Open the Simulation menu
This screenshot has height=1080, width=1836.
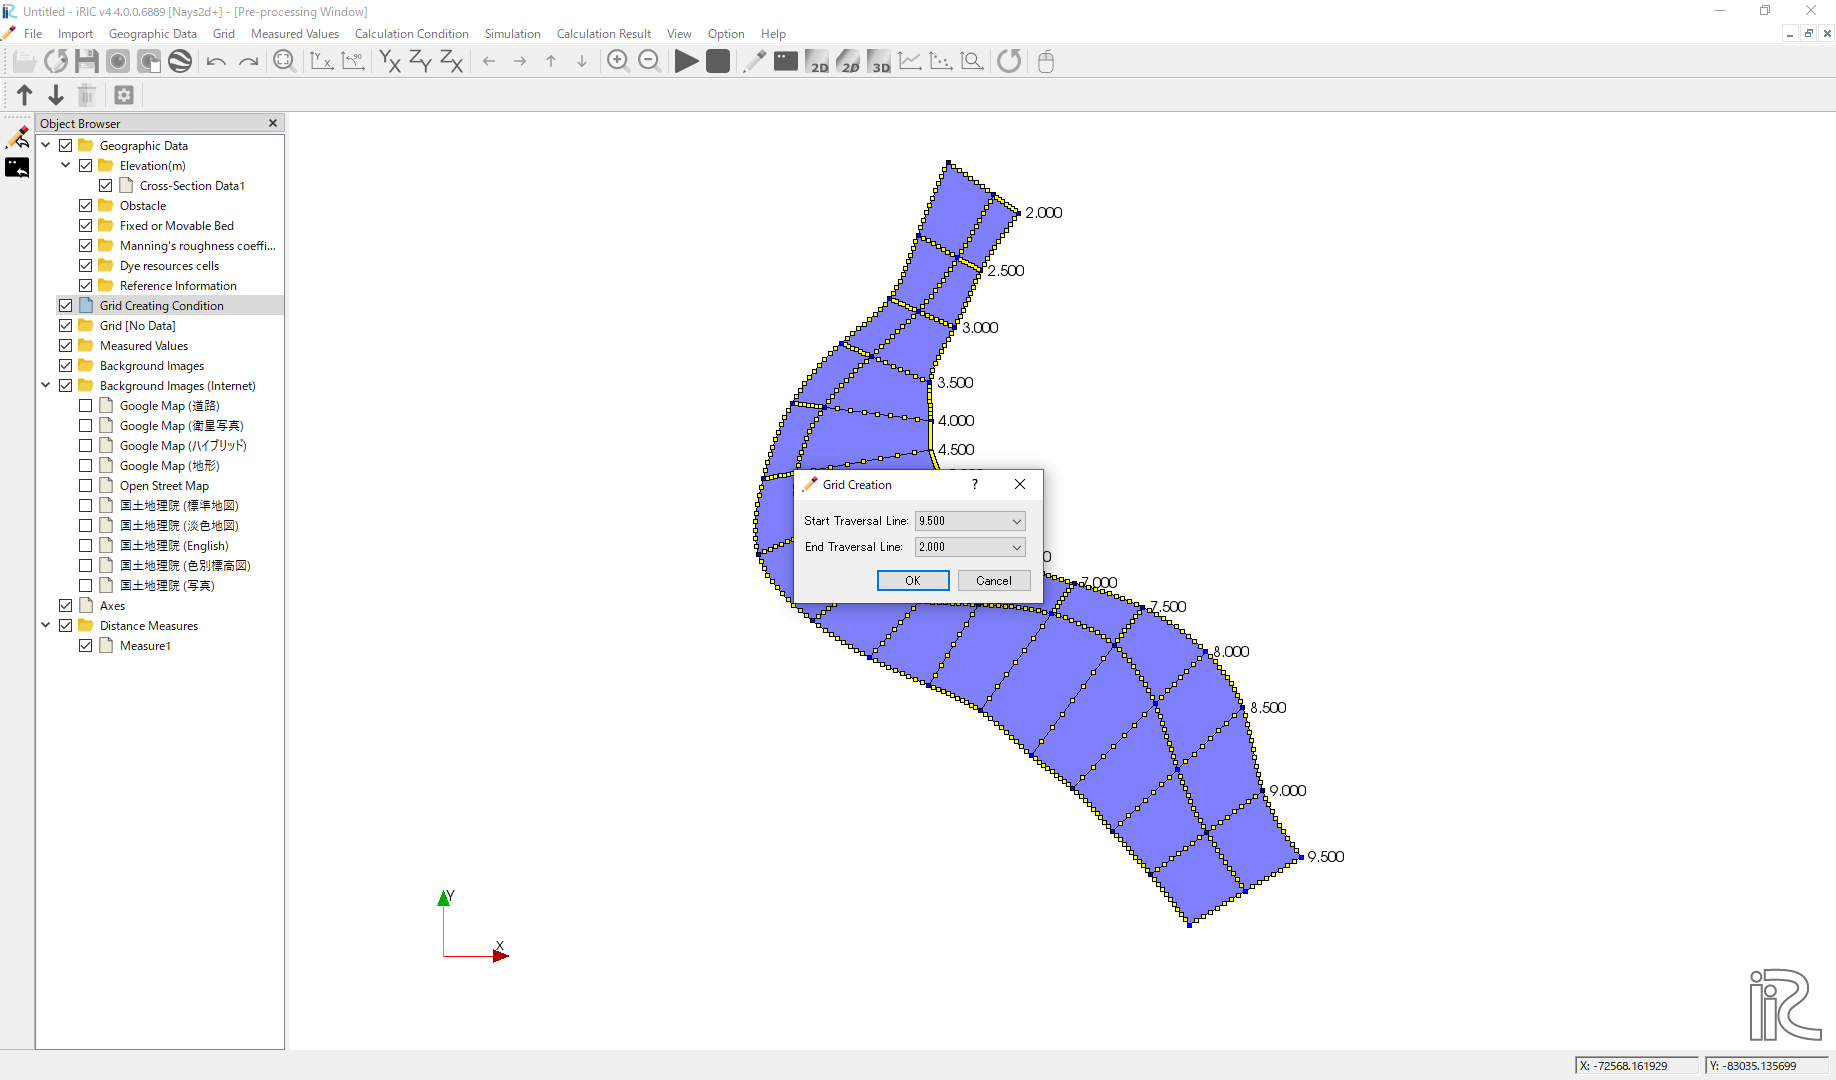tap(513, 34)
